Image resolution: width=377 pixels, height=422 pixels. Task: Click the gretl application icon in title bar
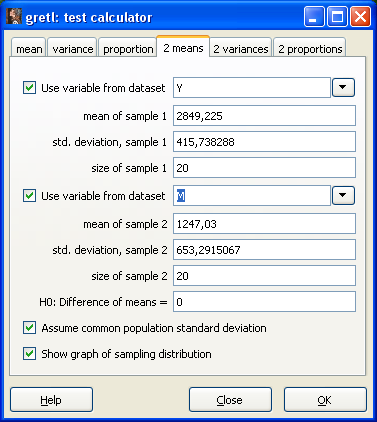click(x=14, y=17)
